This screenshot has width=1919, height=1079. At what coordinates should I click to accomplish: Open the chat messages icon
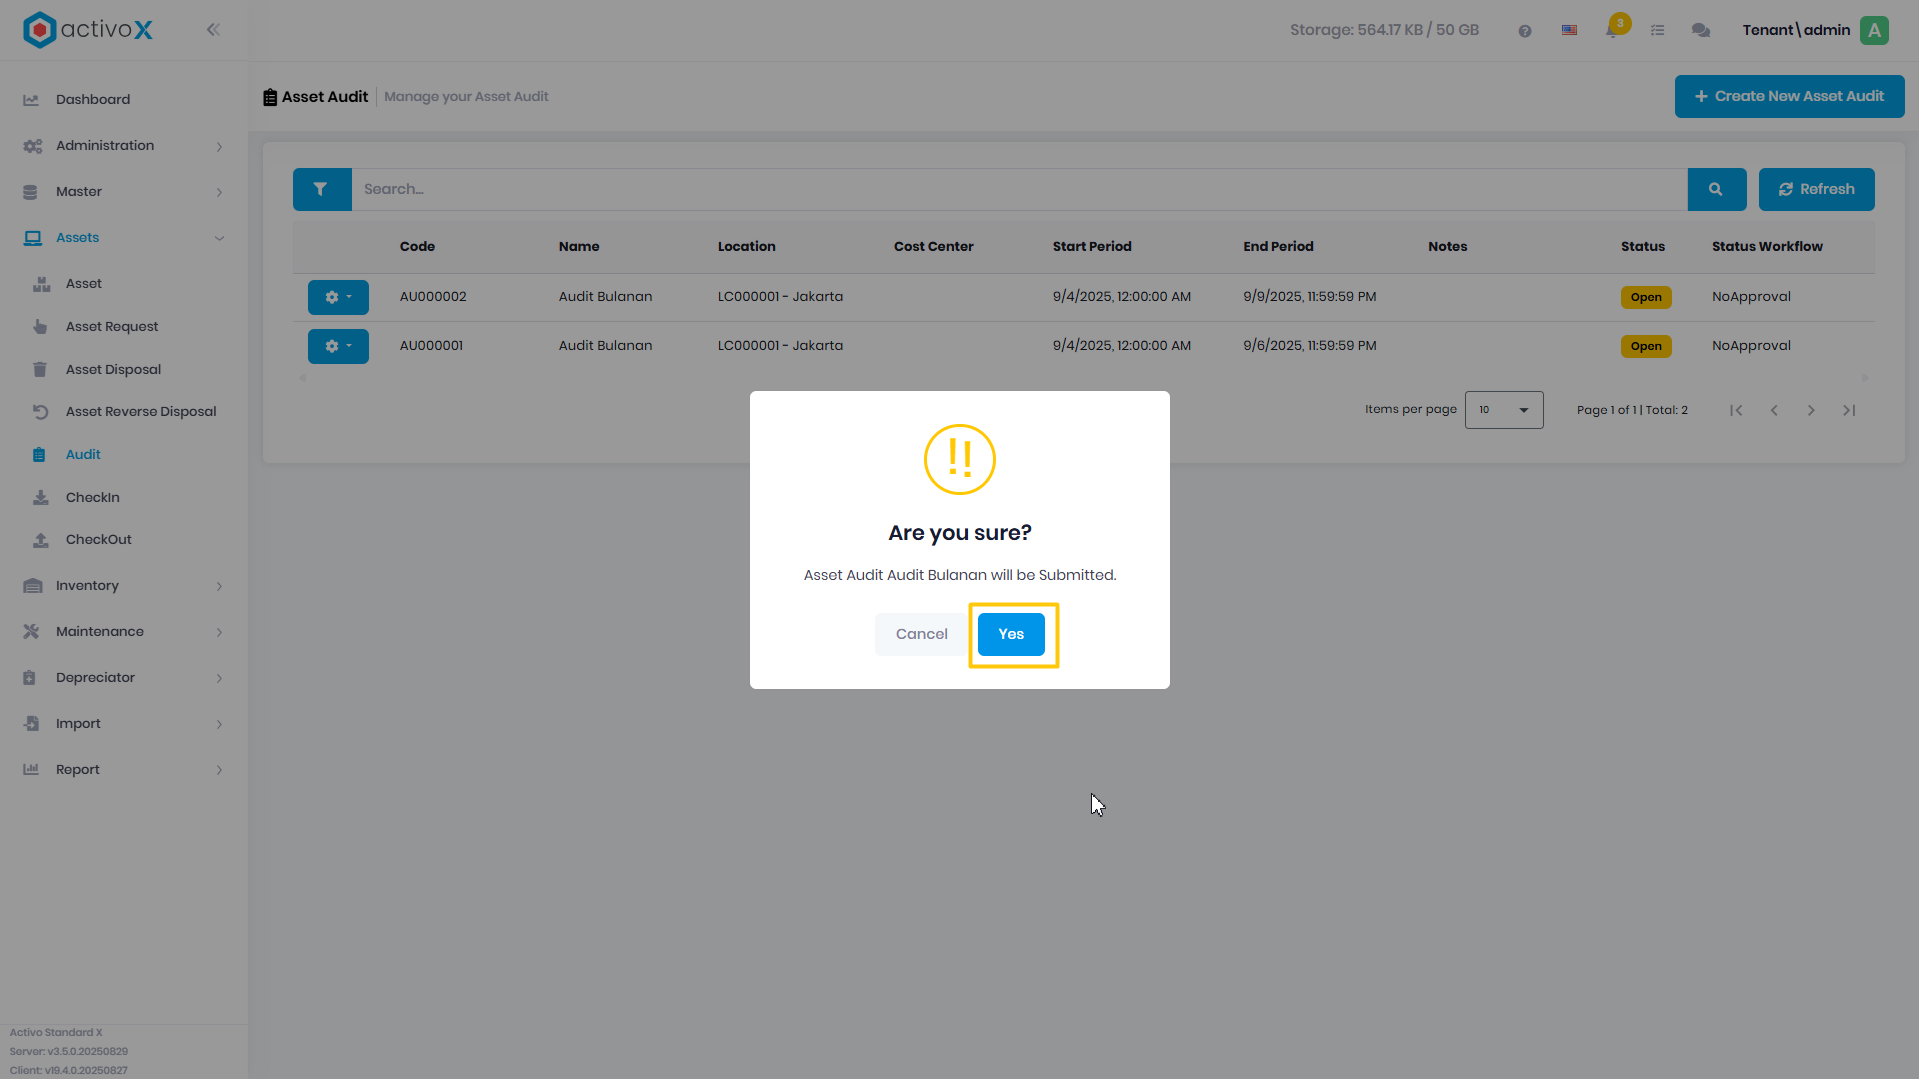point(1700,31)
